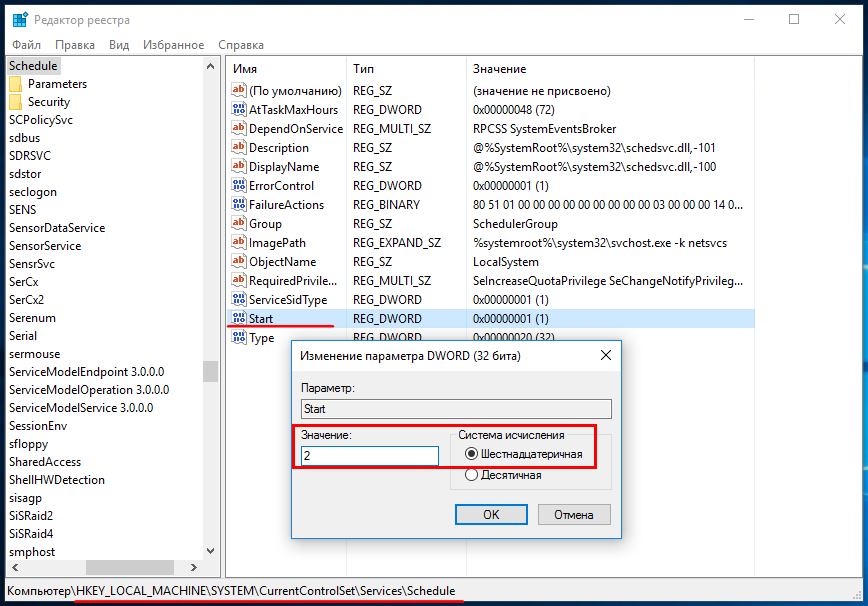Open the Правка menu
The height and width of the screenshot is (606, 868).
(75, 45)
